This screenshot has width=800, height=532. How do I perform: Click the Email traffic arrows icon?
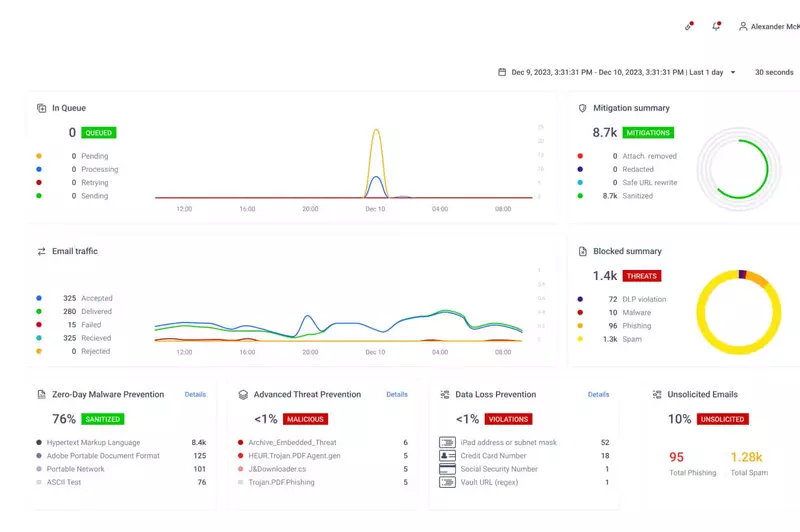(42, 251)
